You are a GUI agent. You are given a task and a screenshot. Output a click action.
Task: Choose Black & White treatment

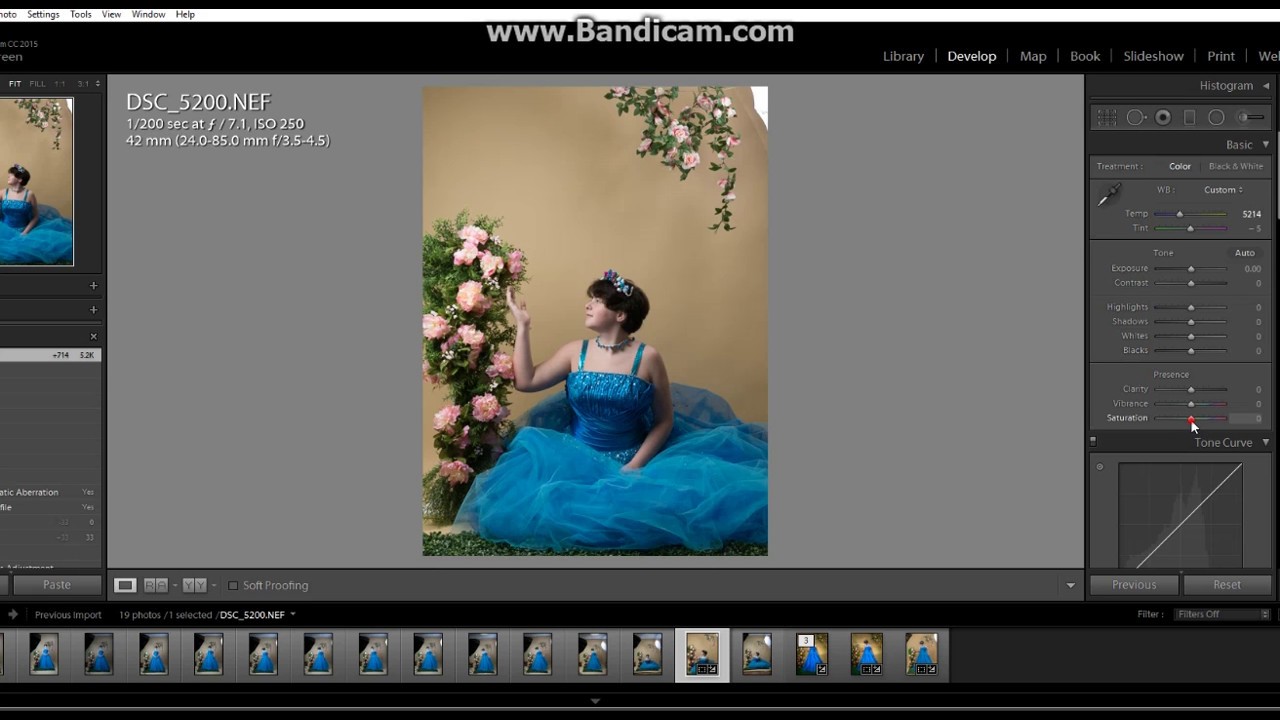pyautogui.click(x=1236, y=166)
